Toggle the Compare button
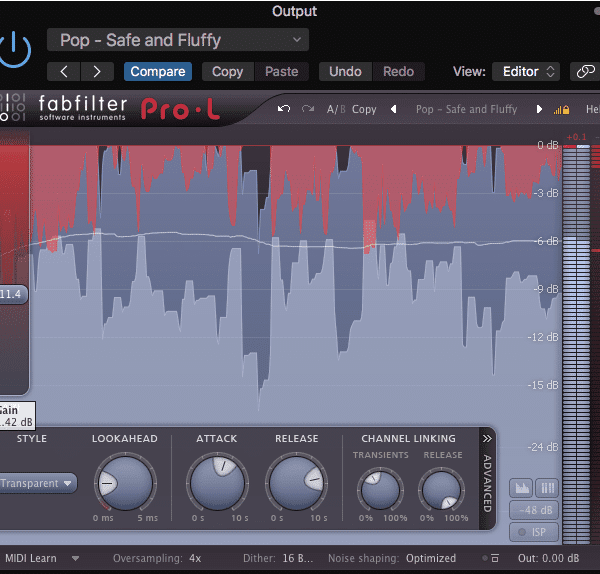This screenshot has height=574, width=600. coord(158,72)
